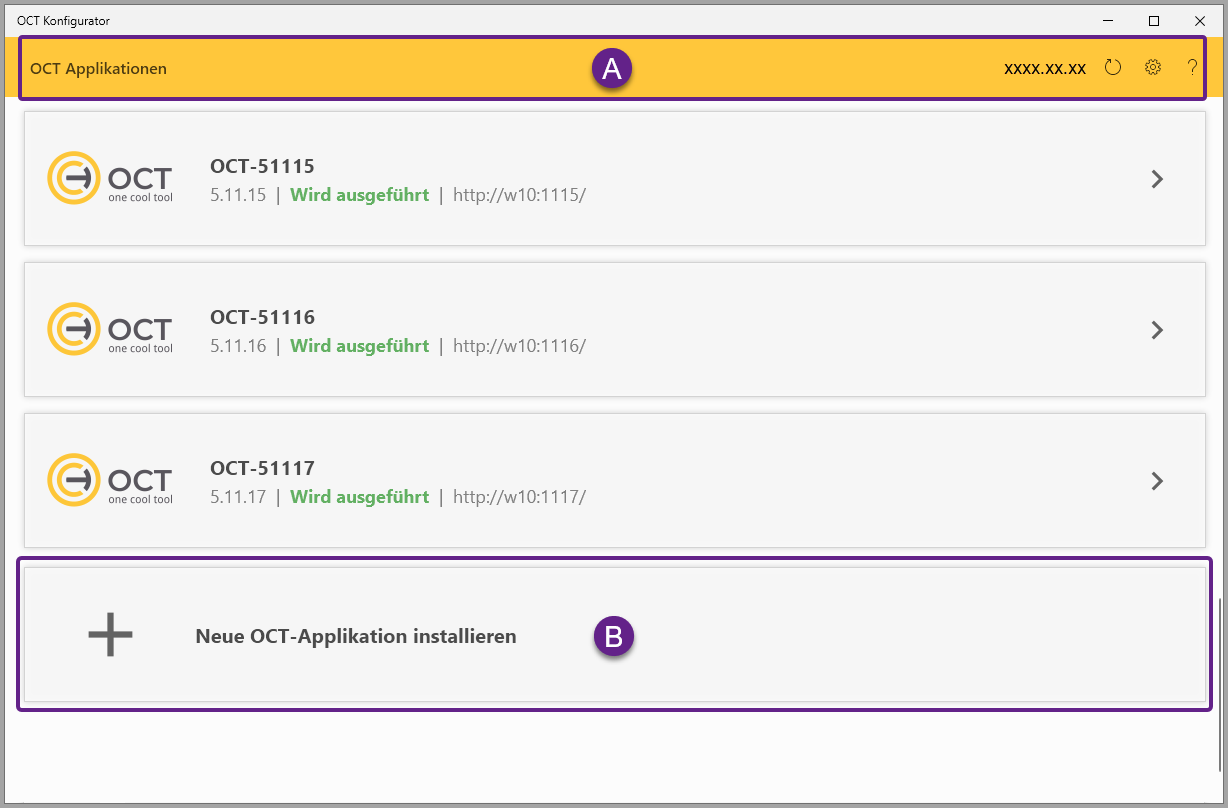The width and height of the screenshot is (1228, 808).
Task: Click the OCT logo of OCT-51116
Action: click(110, 329)
